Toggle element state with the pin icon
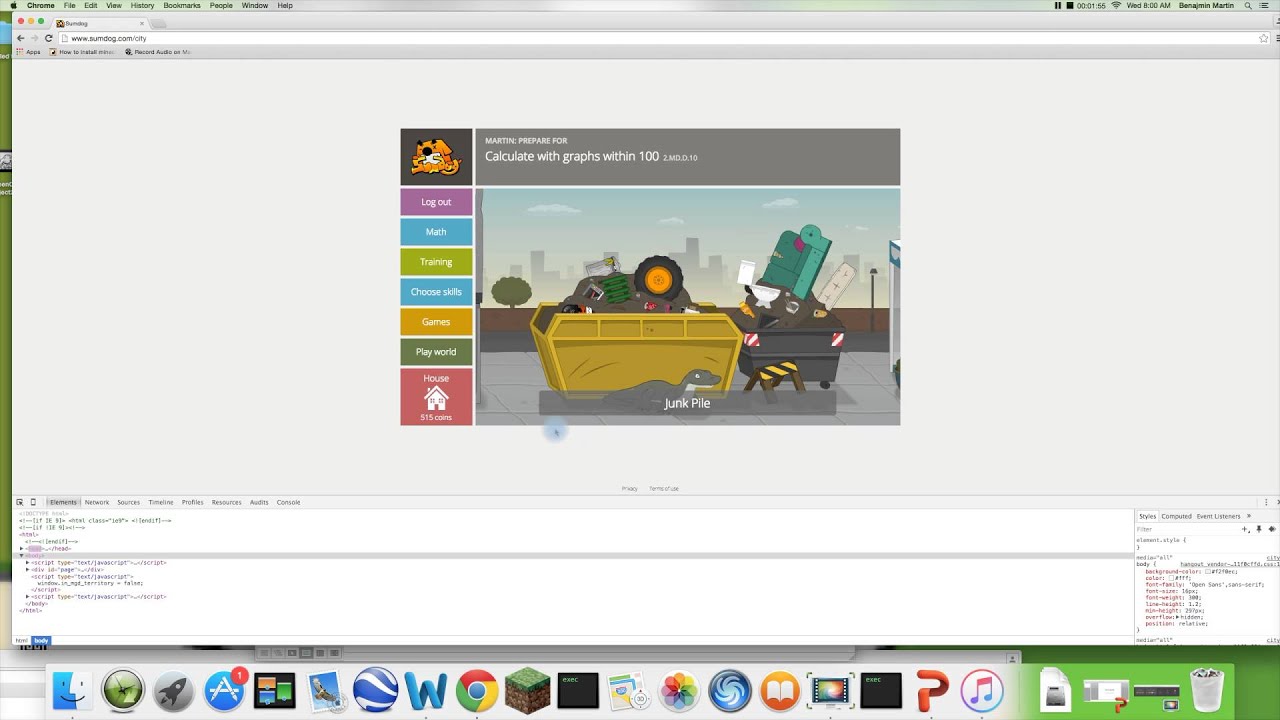 tap(1259, 529)
